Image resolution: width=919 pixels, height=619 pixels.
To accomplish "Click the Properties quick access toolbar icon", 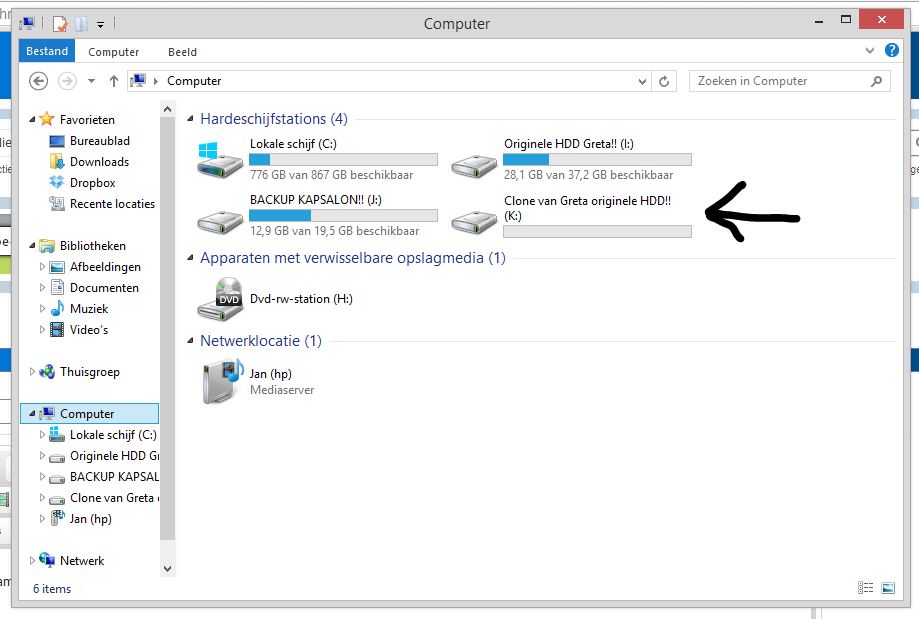I will 60,23.
